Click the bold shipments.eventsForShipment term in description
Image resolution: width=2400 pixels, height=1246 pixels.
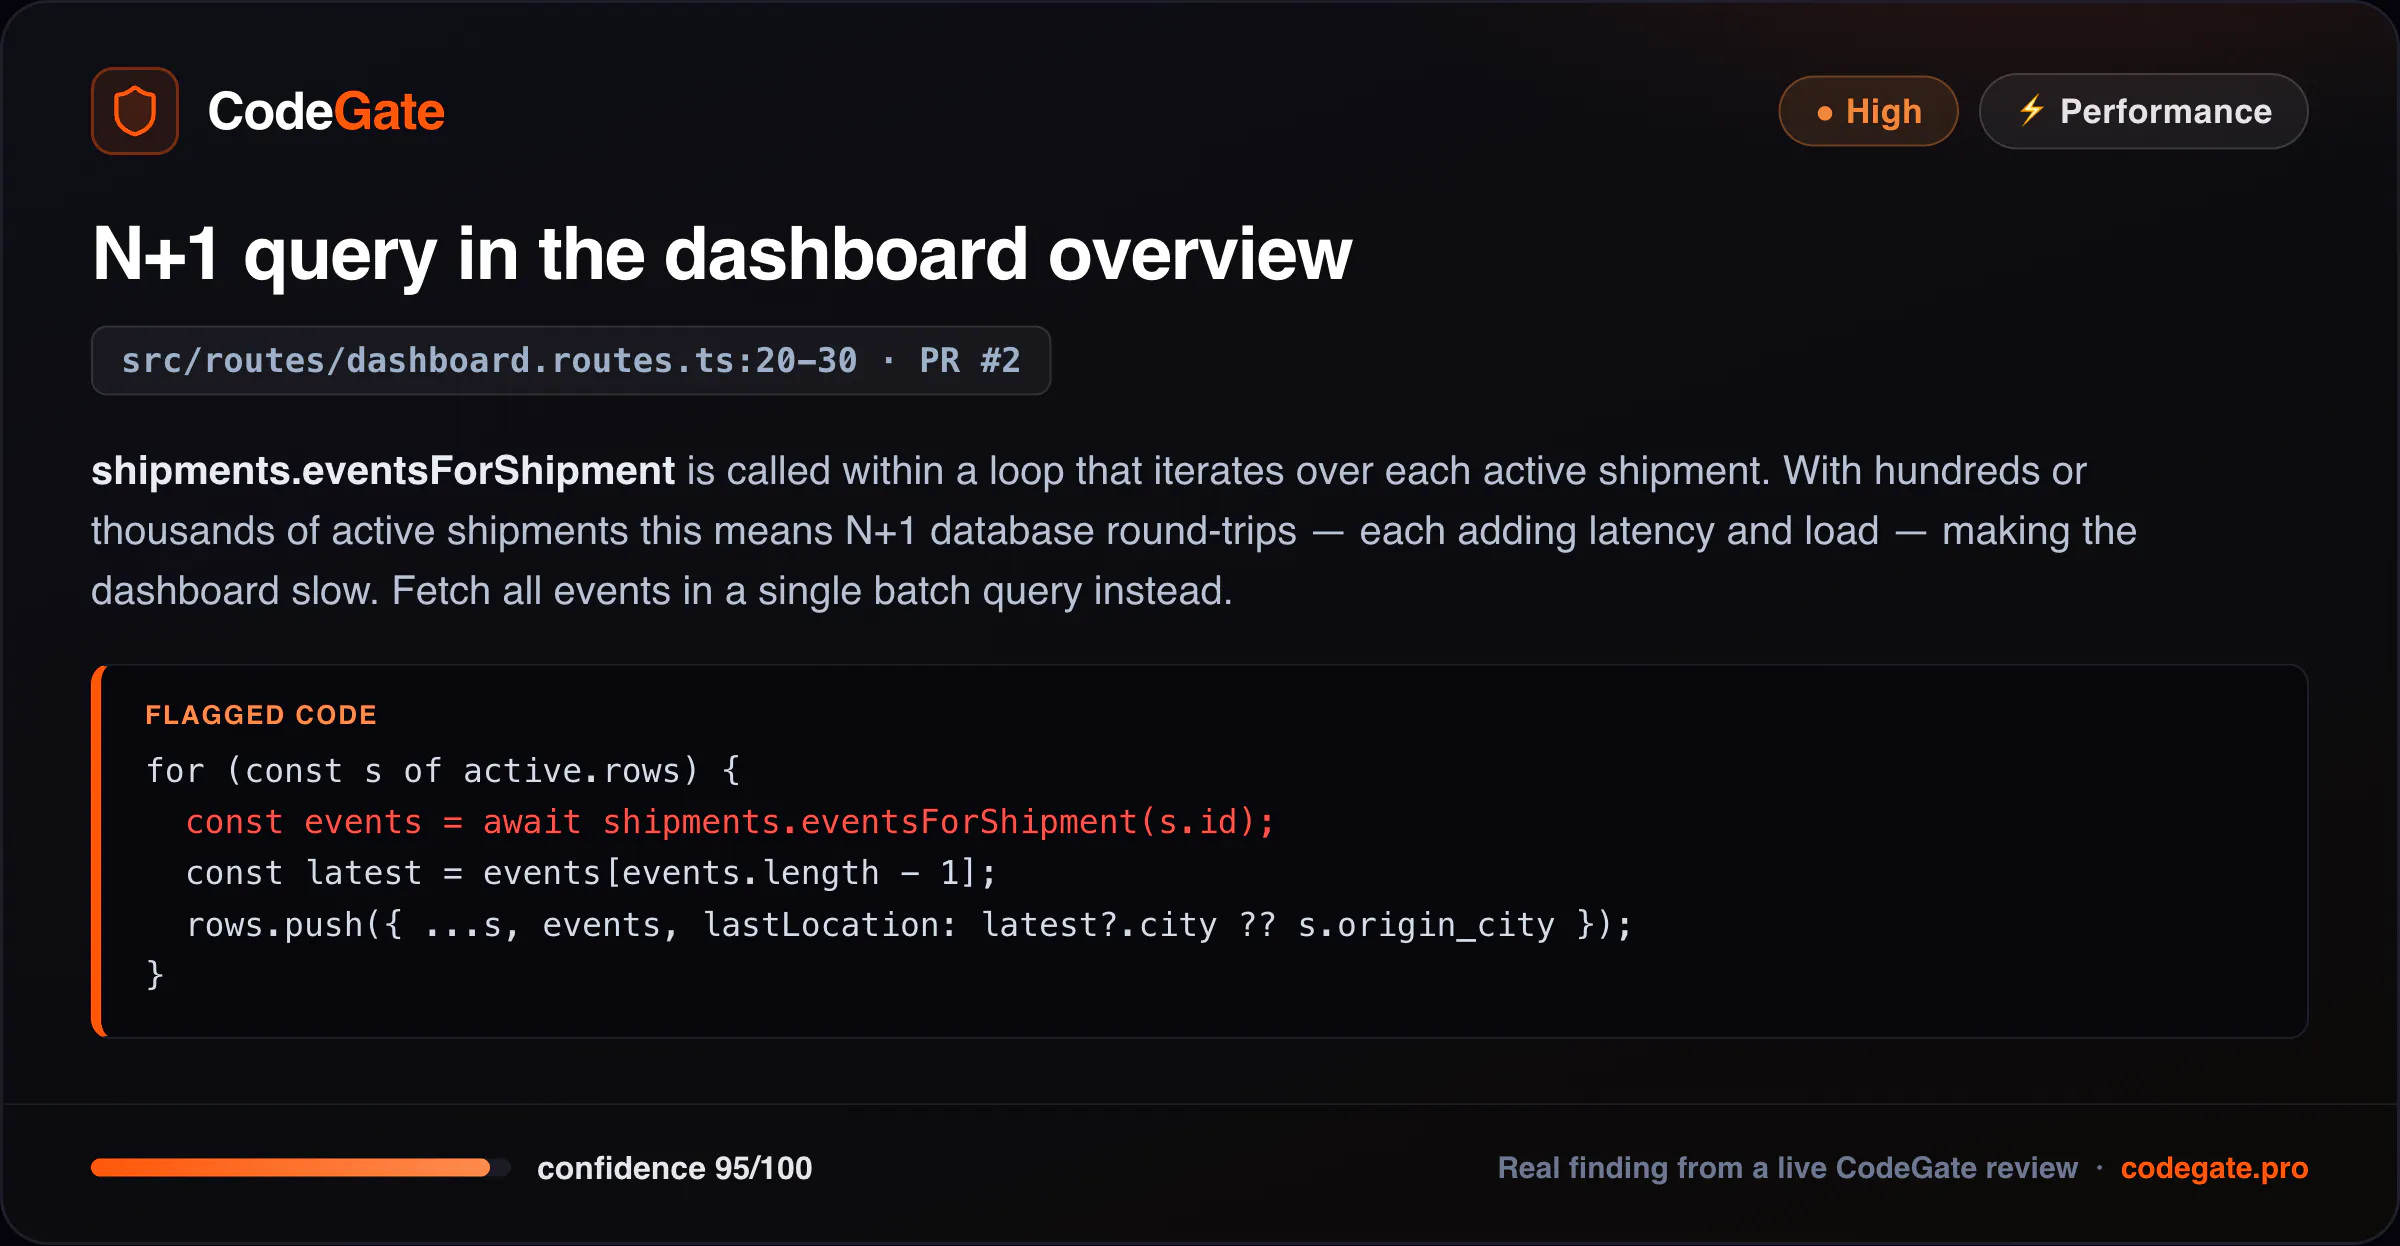coord(383,471)
